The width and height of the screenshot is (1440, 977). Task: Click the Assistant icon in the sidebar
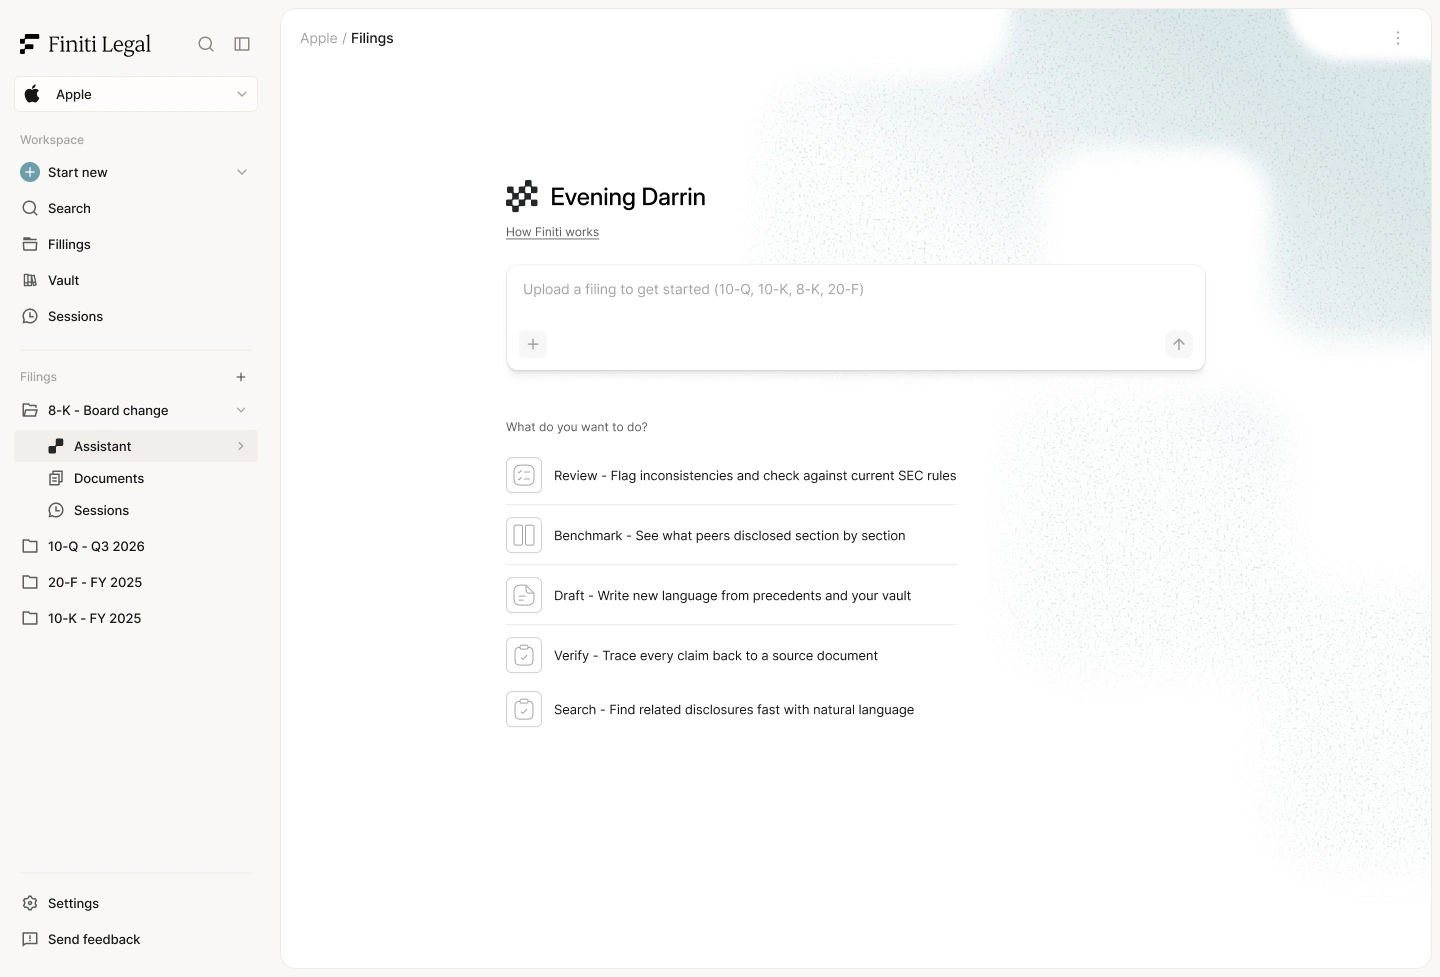point(56,446)
